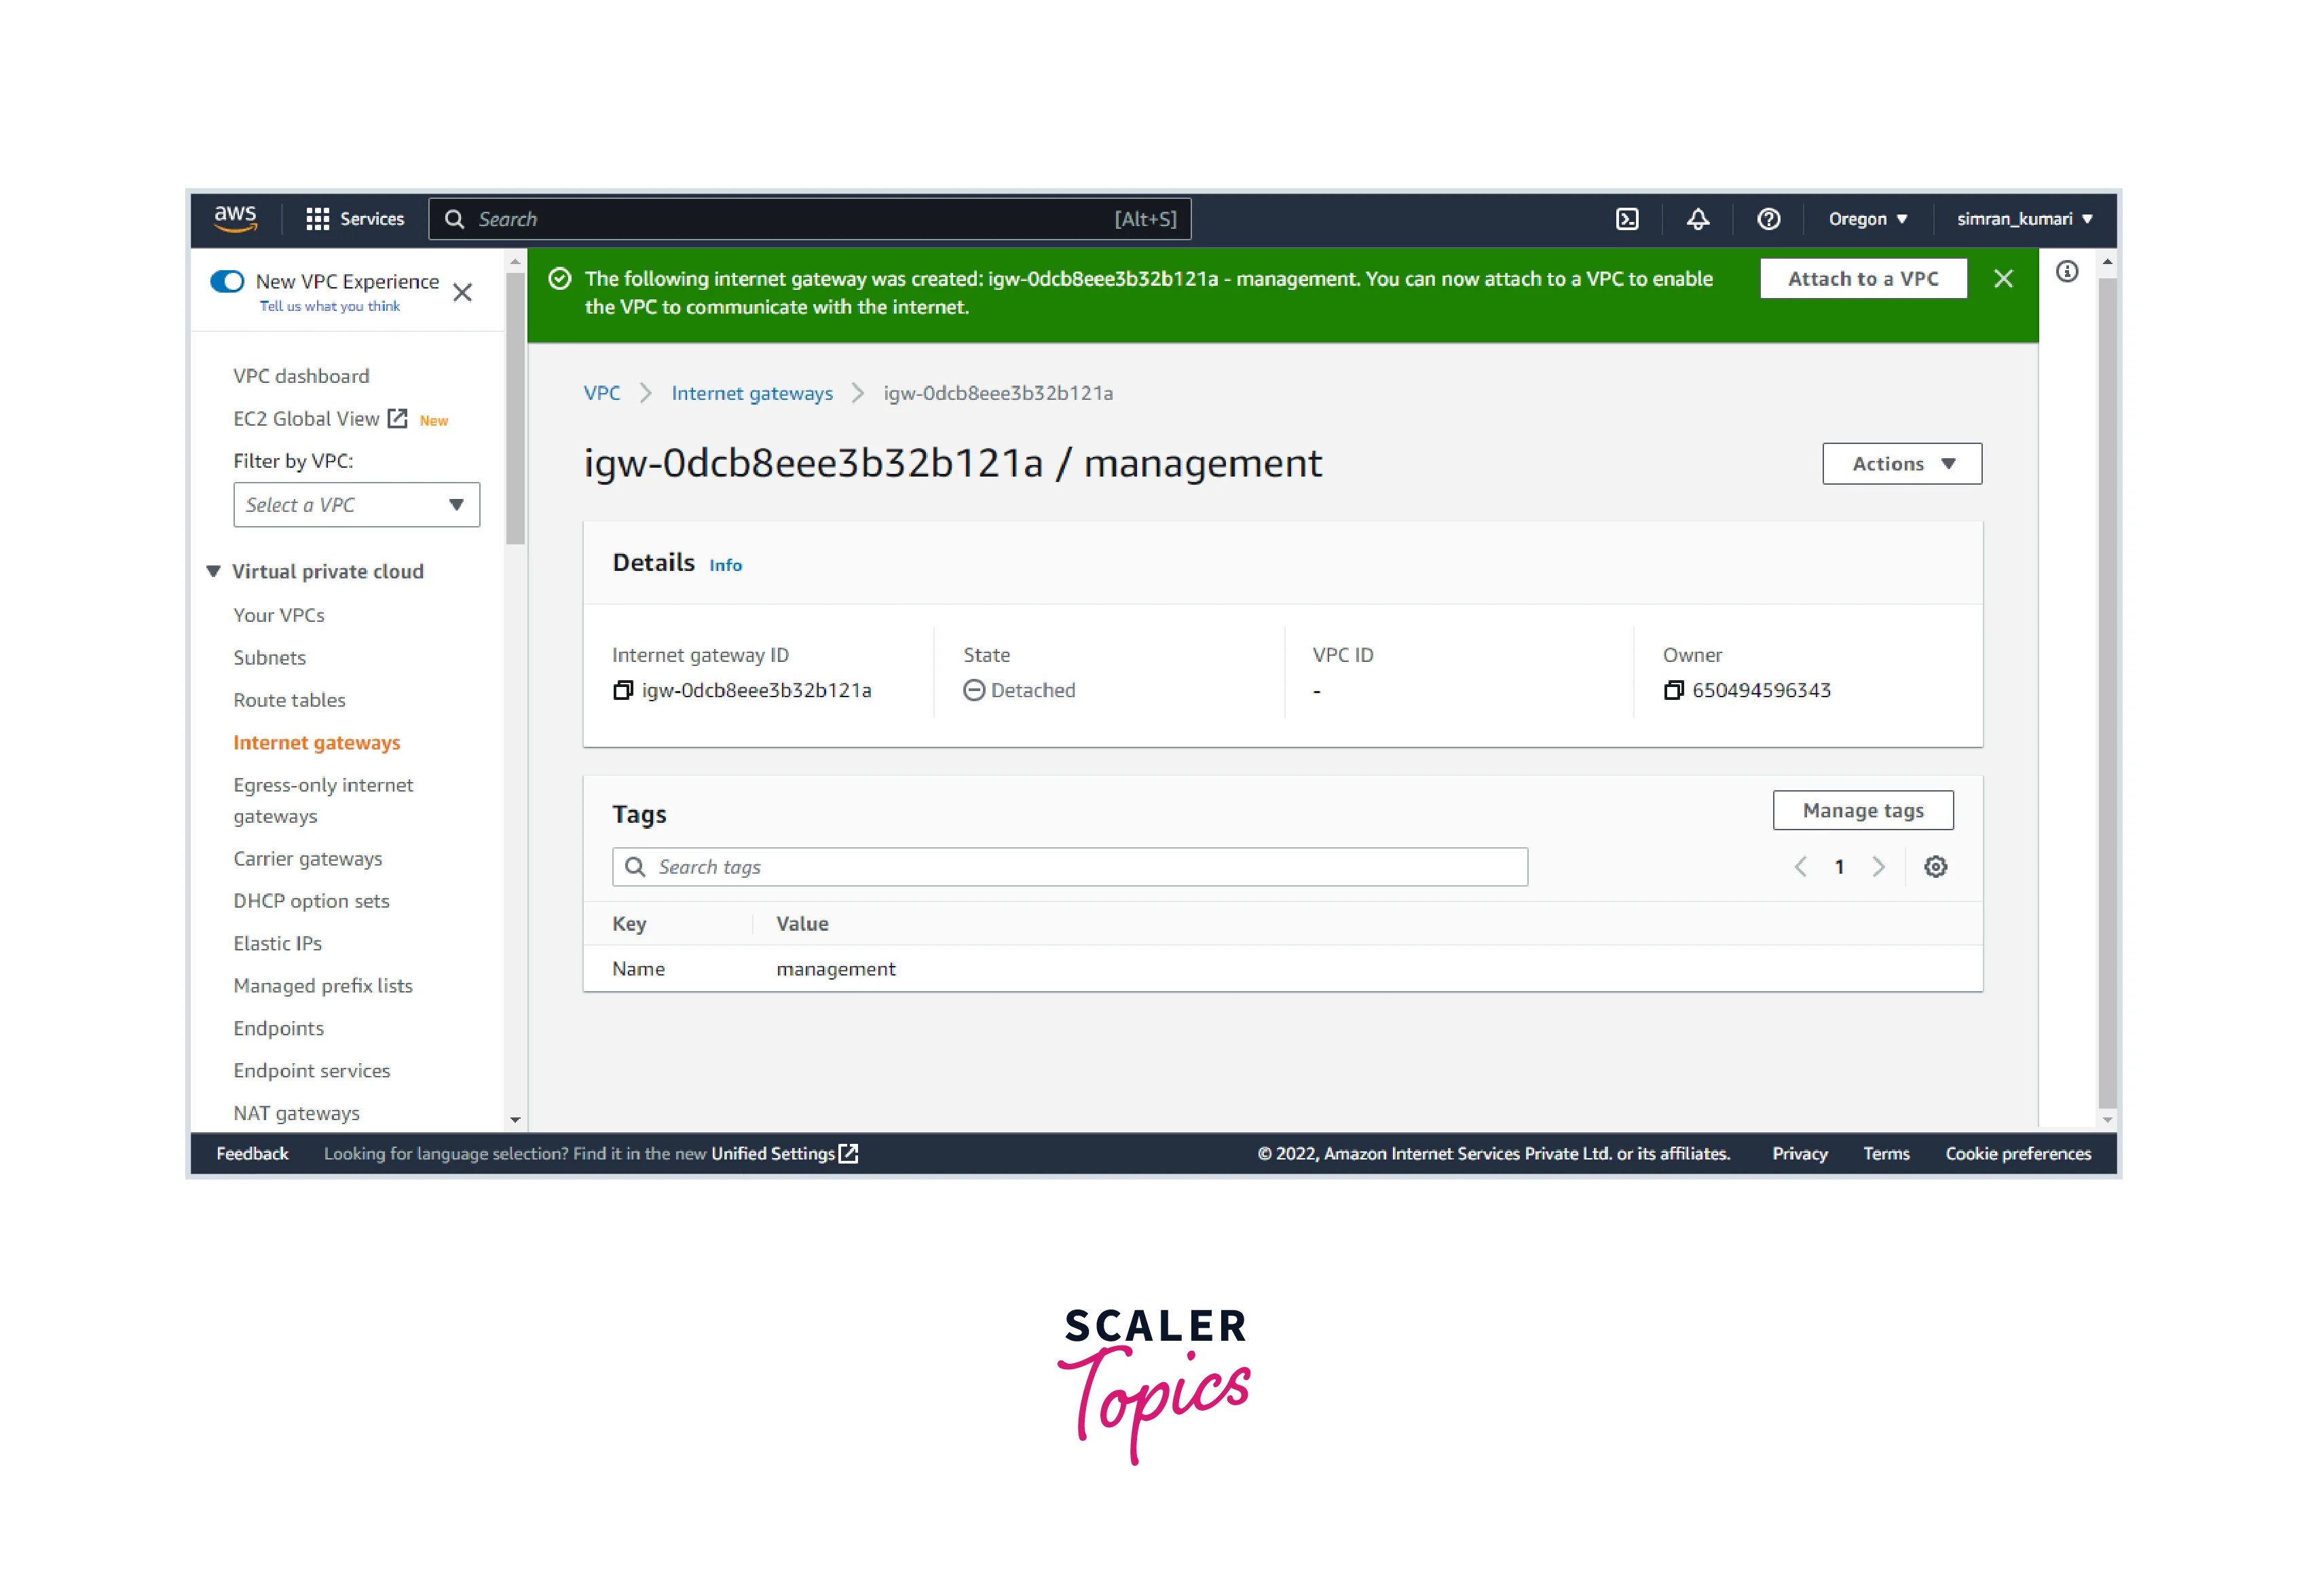Dismiss the green success banner

pos(2003,279)
